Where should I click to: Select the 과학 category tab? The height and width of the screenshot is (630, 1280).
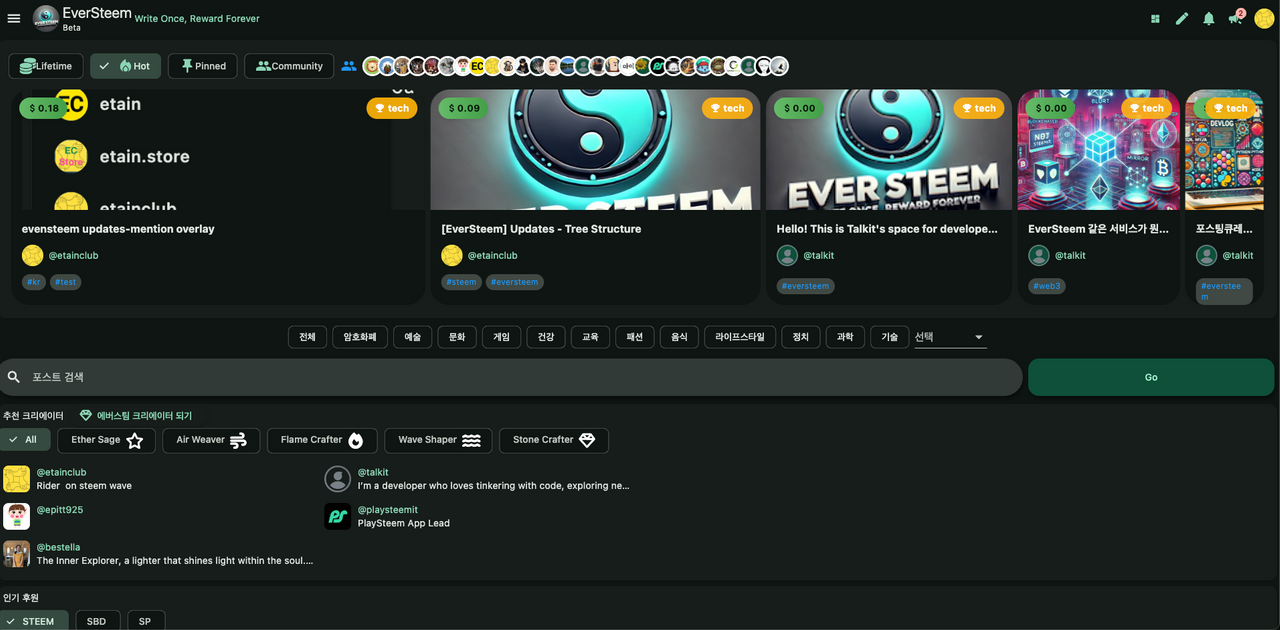pyautogui.click(x=845, y=337)
